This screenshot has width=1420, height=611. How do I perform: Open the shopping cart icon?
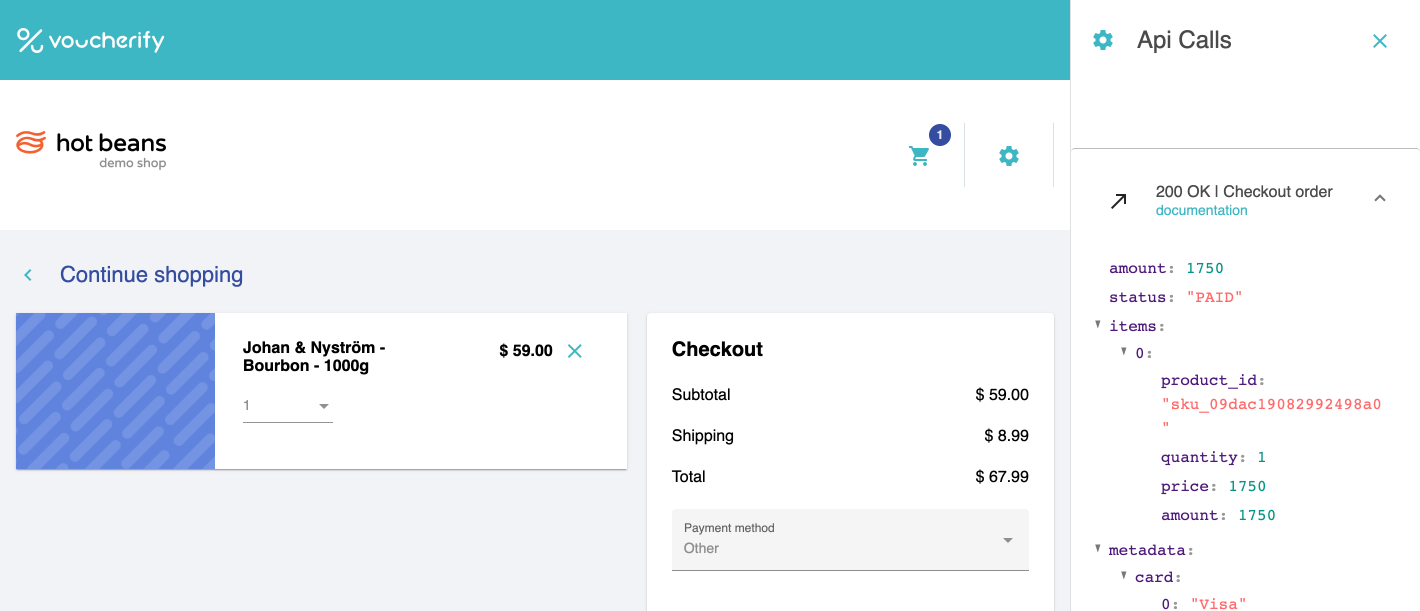[919, 156]
